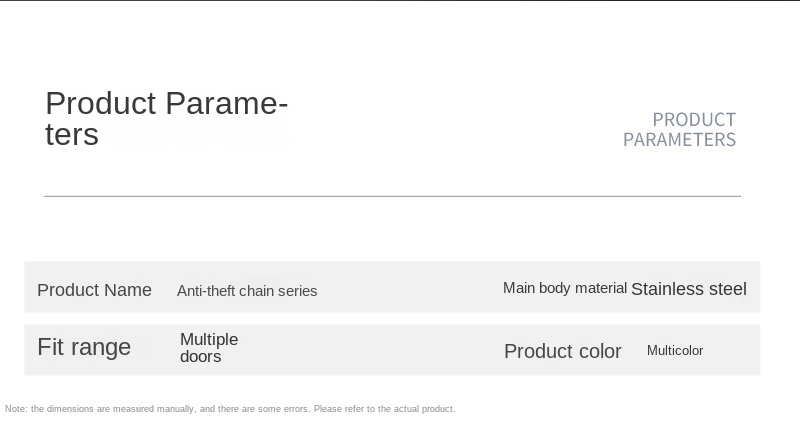This screenshot has width=800, height=439.
Task: Click "Parame-" in the large heading
Action: click(x=226, y=103)
